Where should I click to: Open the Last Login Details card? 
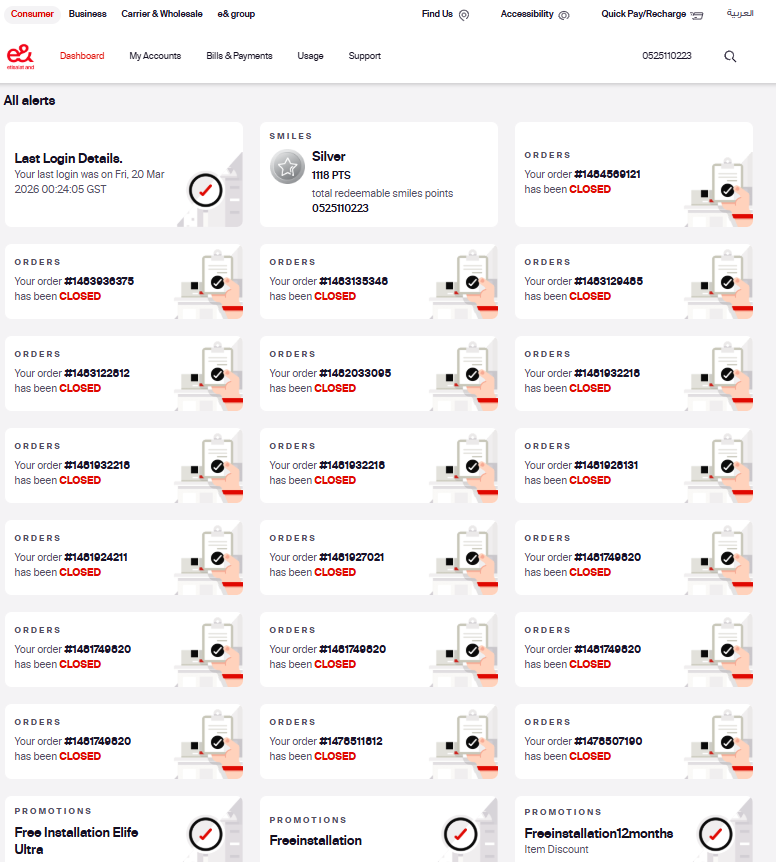point(124,174)
